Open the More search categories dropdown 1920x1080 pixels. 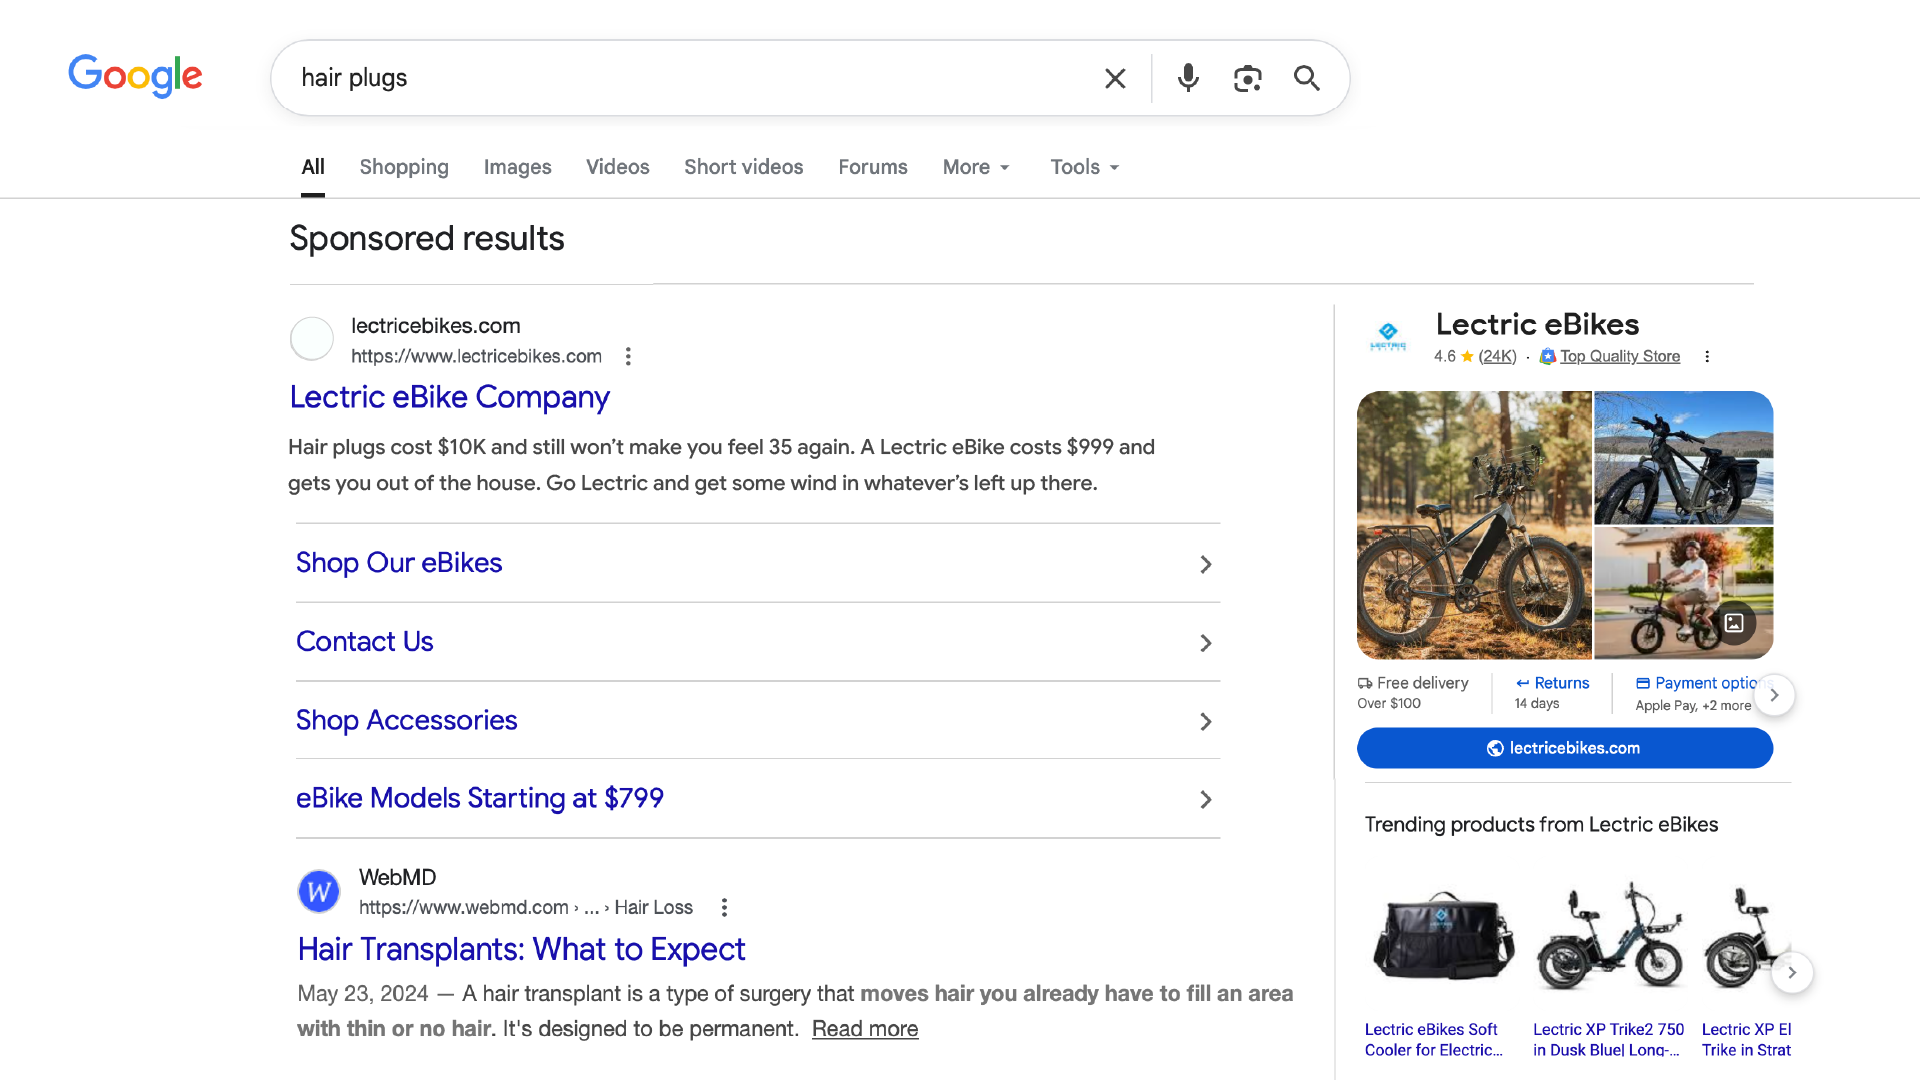pos(975,167)
